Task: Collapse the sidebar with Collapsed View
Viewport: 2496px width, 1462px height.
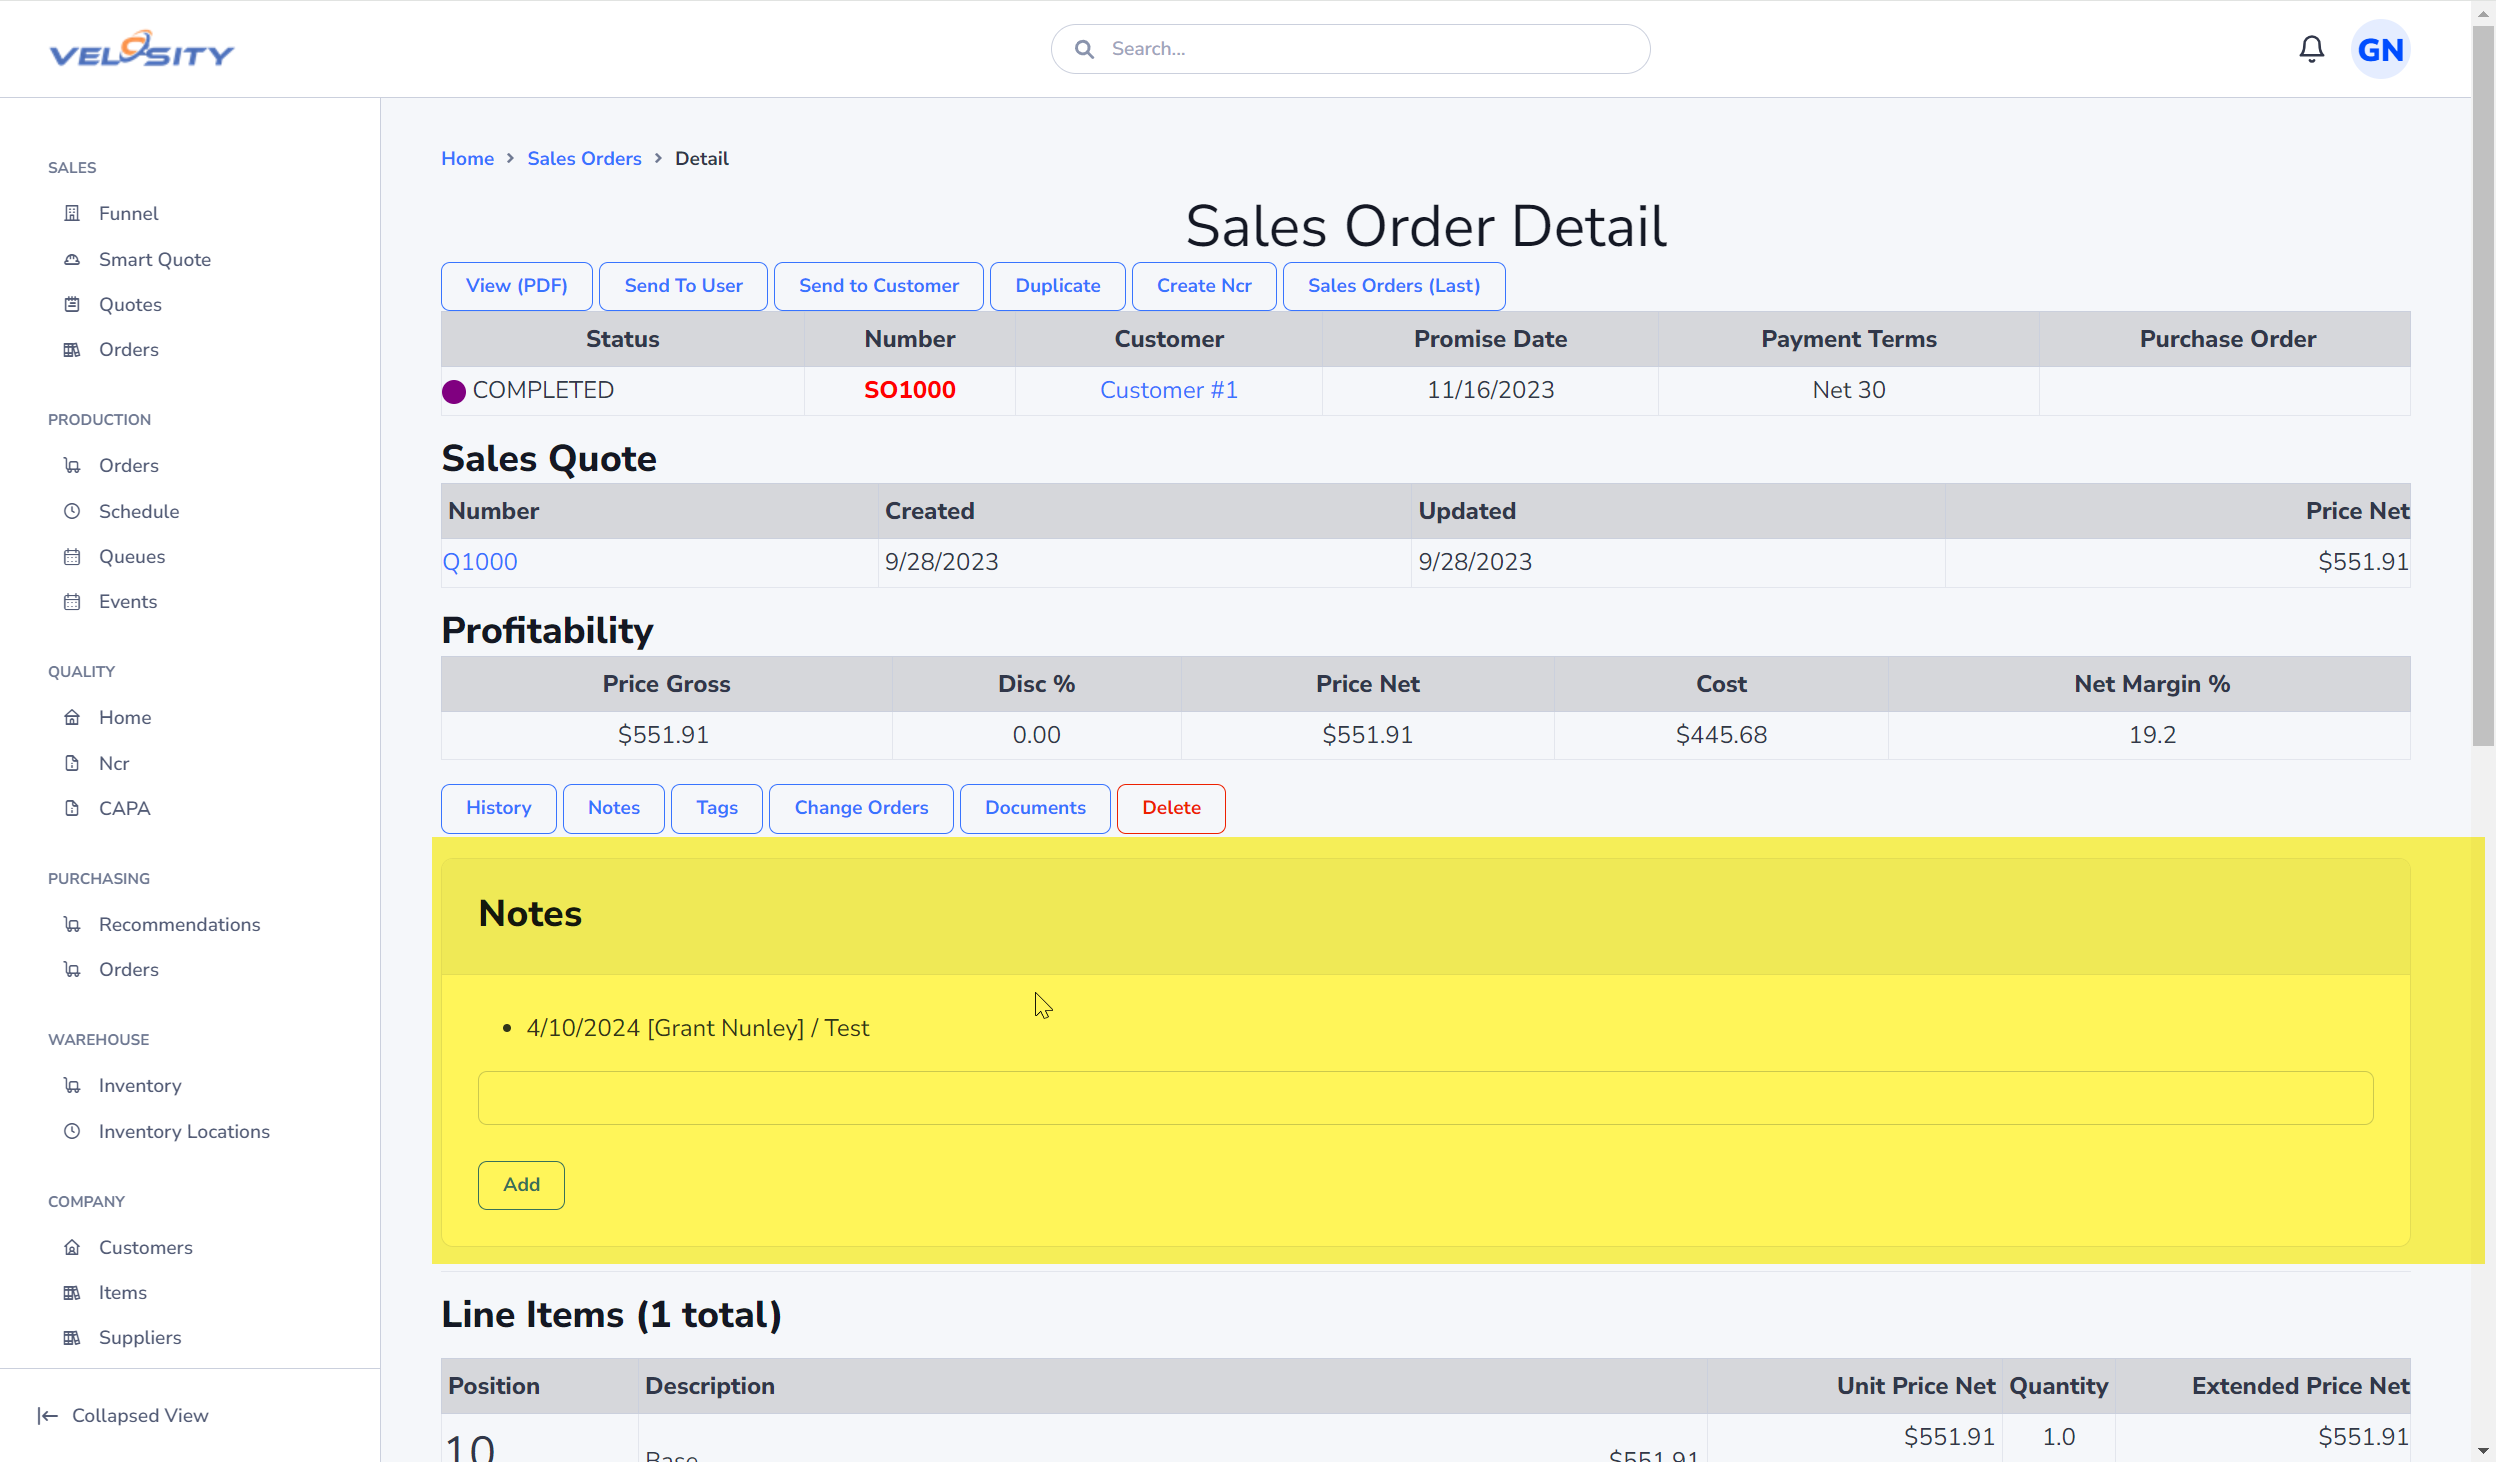Action: [123, 1415]
